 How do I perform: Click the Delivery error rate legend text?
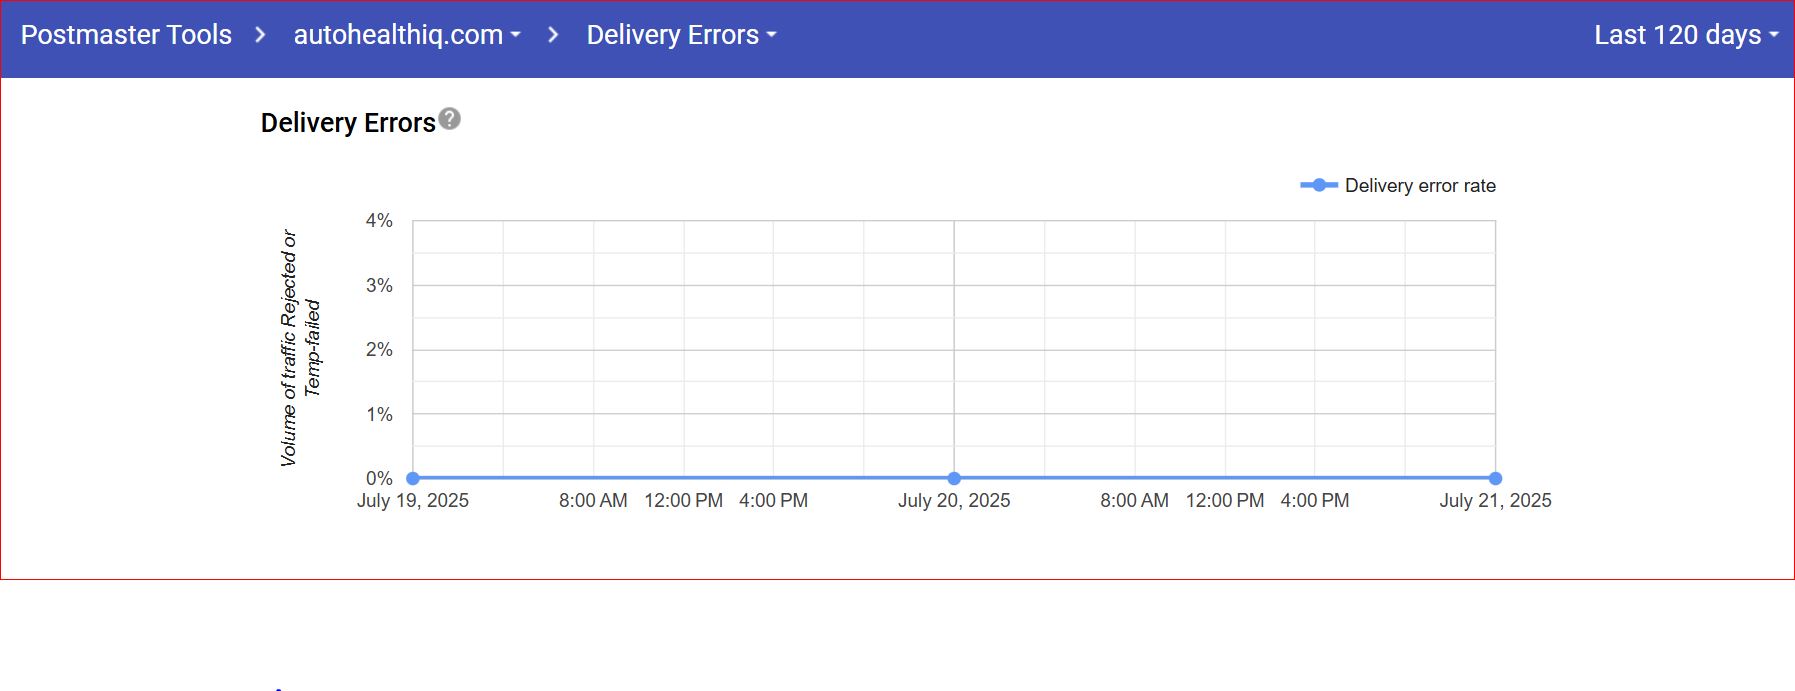pos(1420,186)
